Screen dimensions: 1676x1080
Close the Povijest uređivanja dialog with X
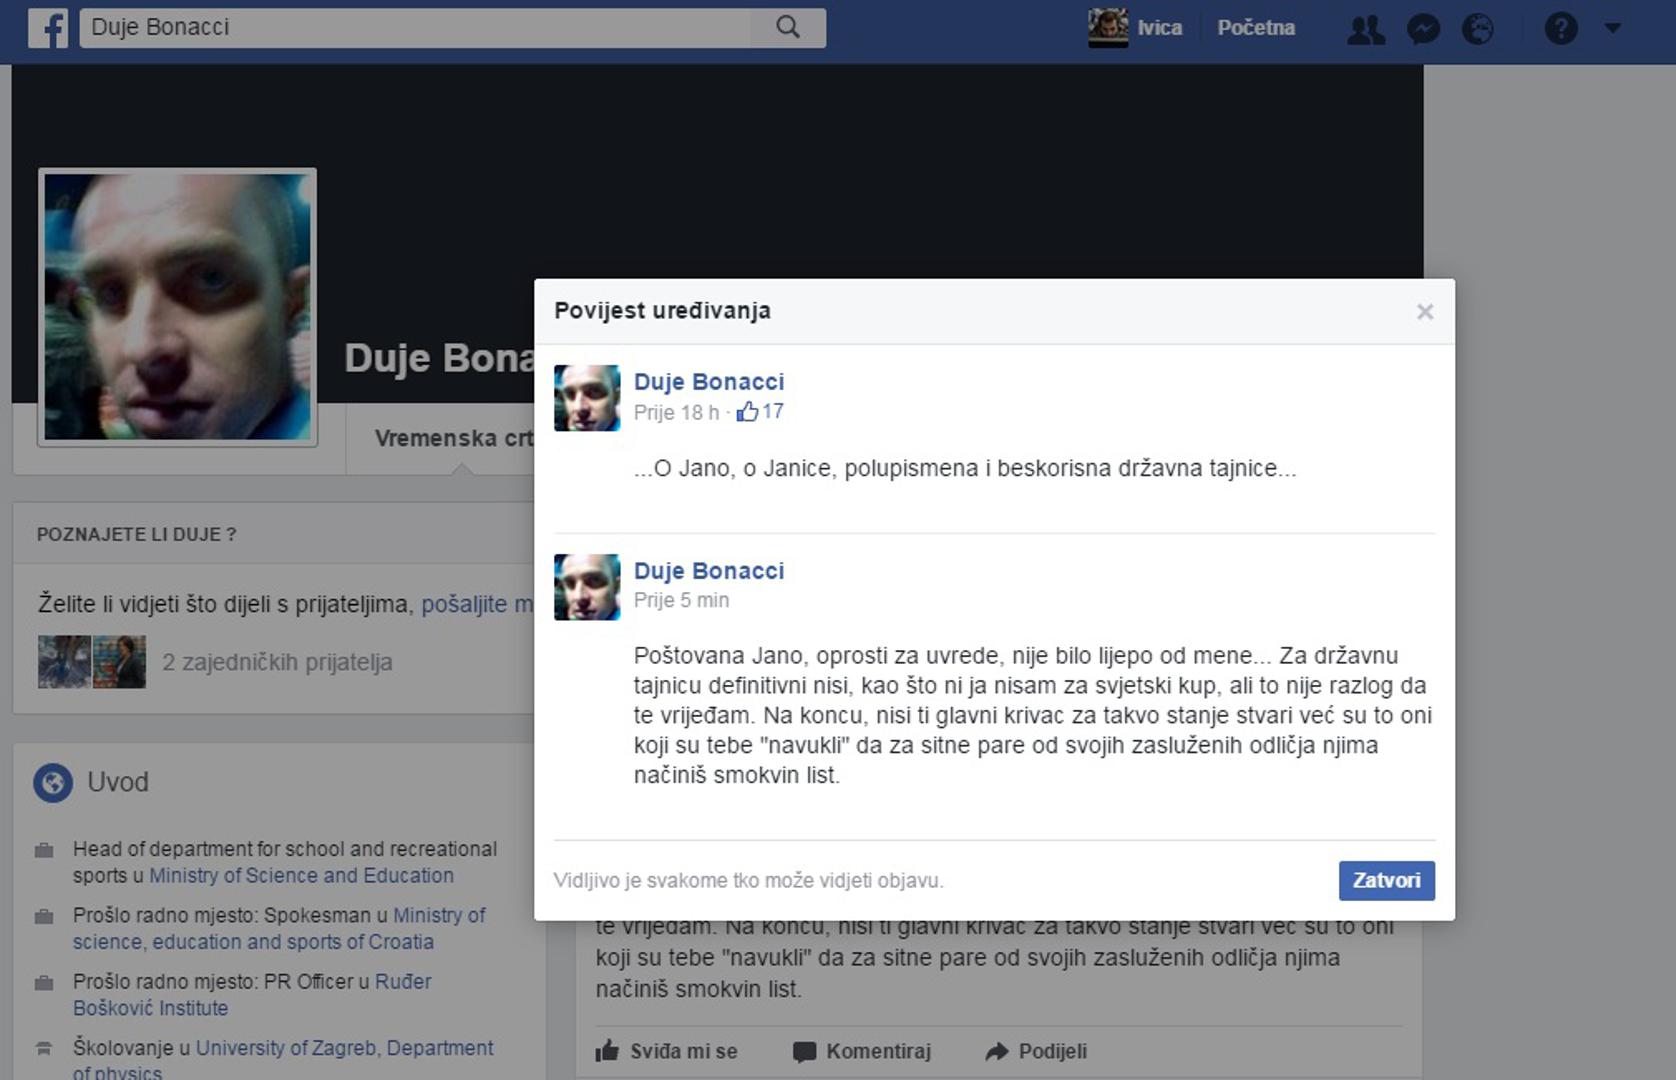(1425, 312)
